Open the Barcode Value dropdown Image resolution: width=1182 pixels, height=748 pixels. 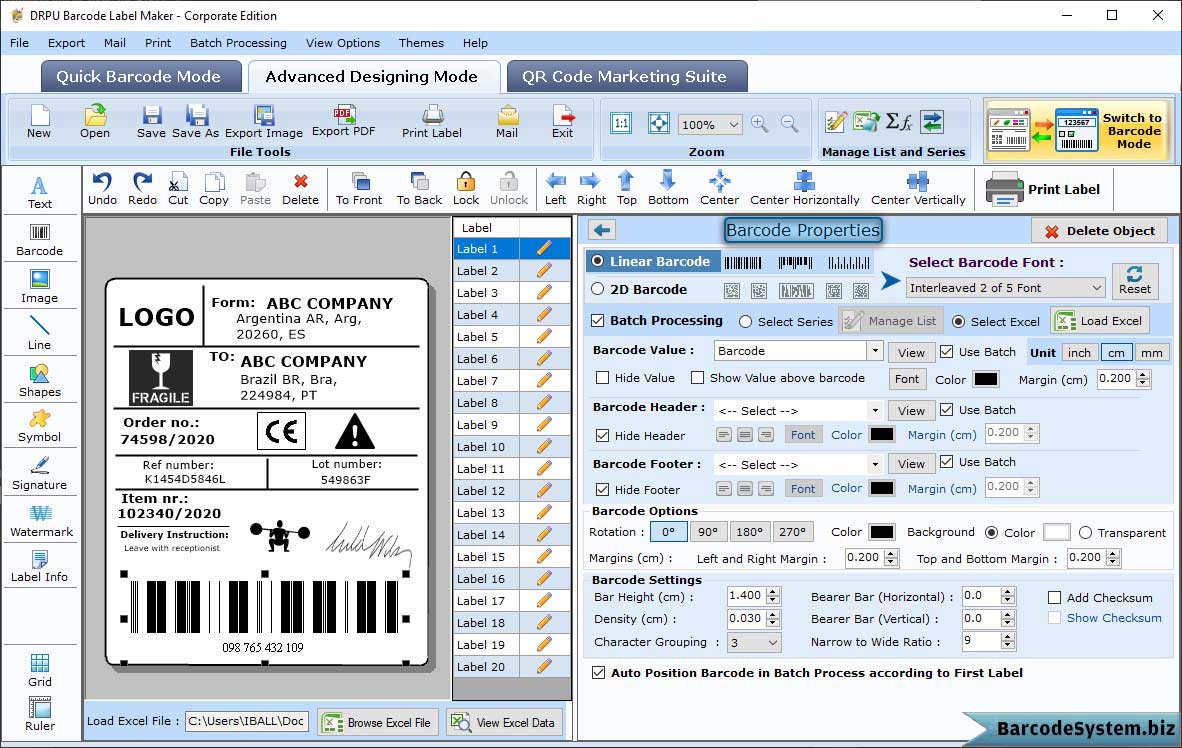point(874,351)
